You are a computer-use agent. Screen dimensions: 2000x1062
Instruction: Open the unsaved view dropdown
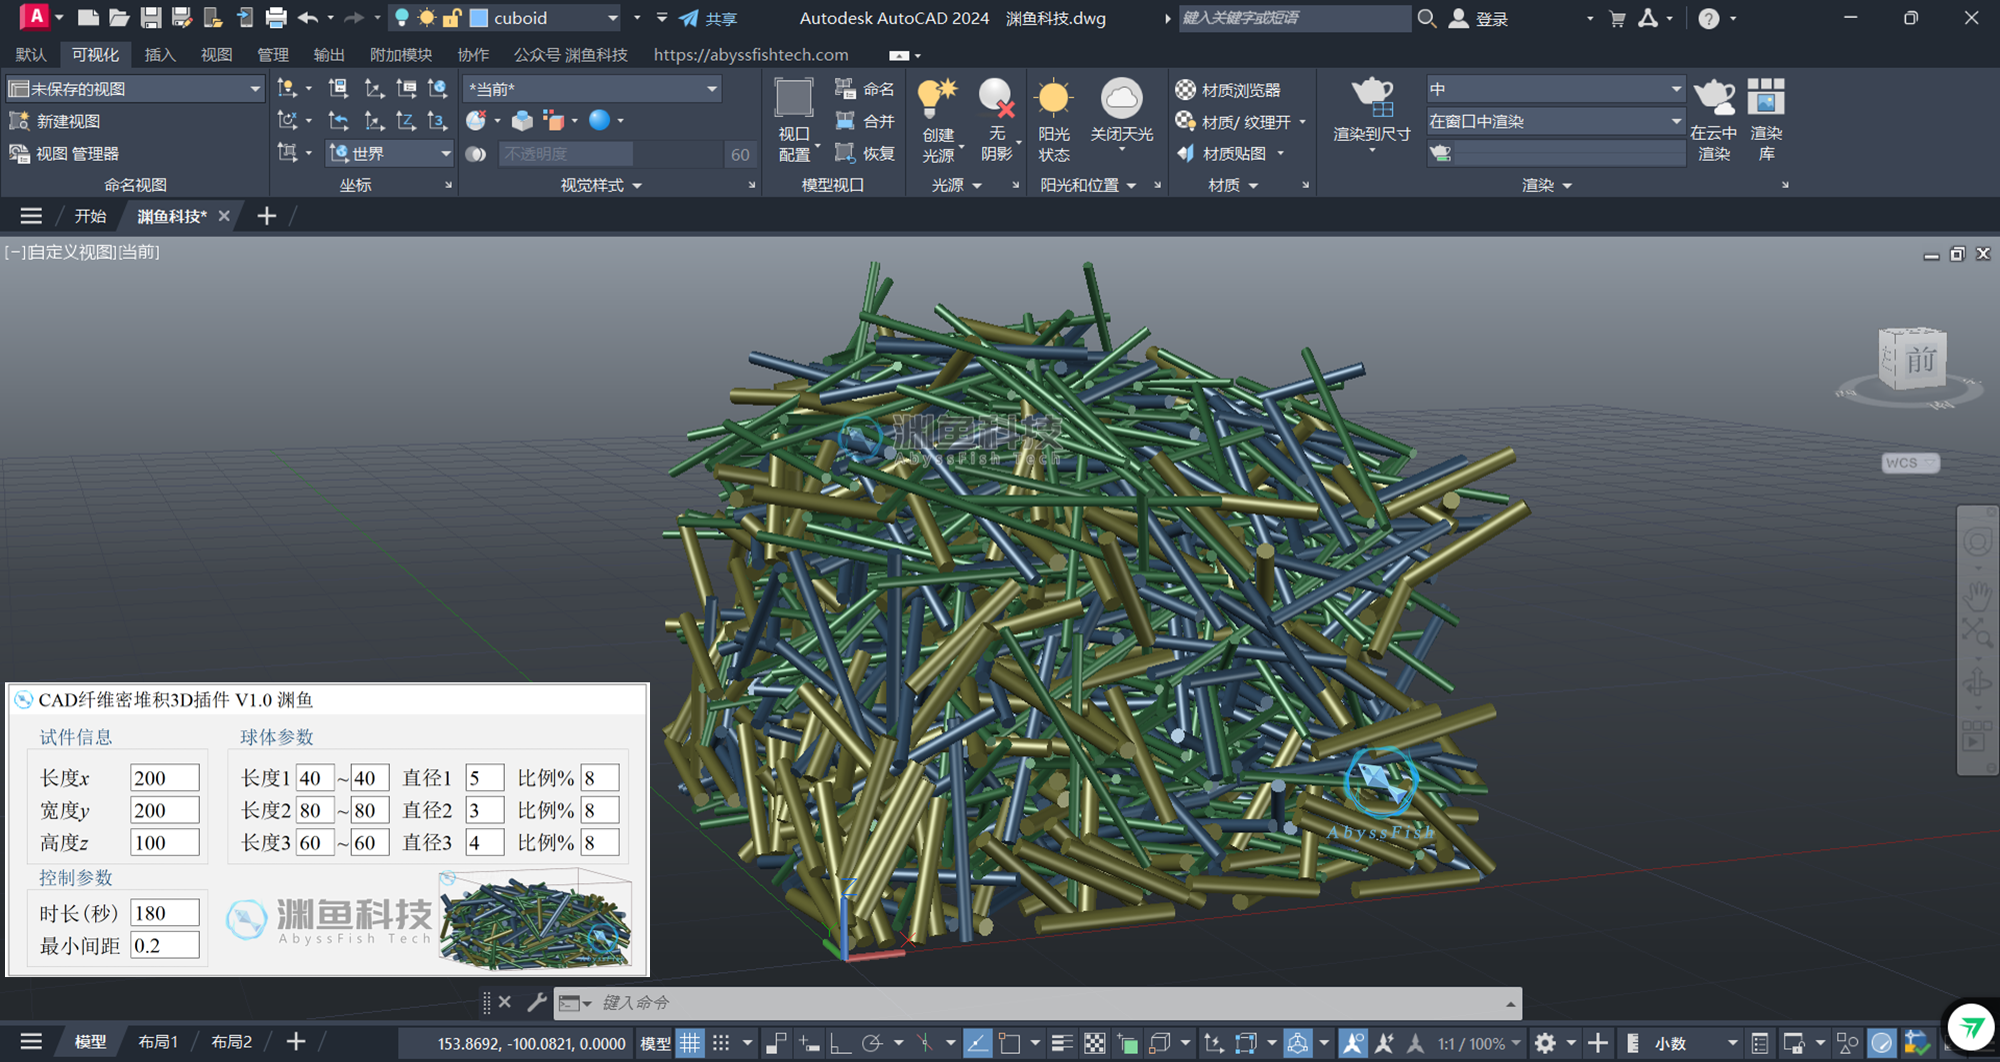(135, 89)
